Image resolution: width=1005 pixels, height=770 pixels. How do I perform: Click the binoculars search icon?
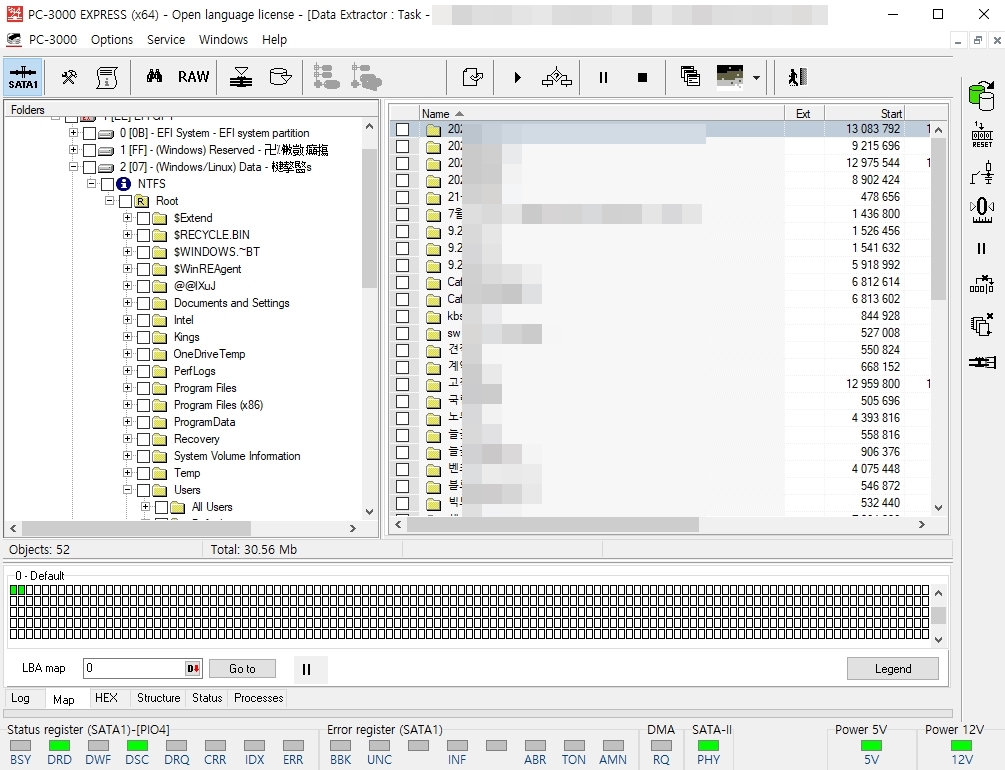154,77
